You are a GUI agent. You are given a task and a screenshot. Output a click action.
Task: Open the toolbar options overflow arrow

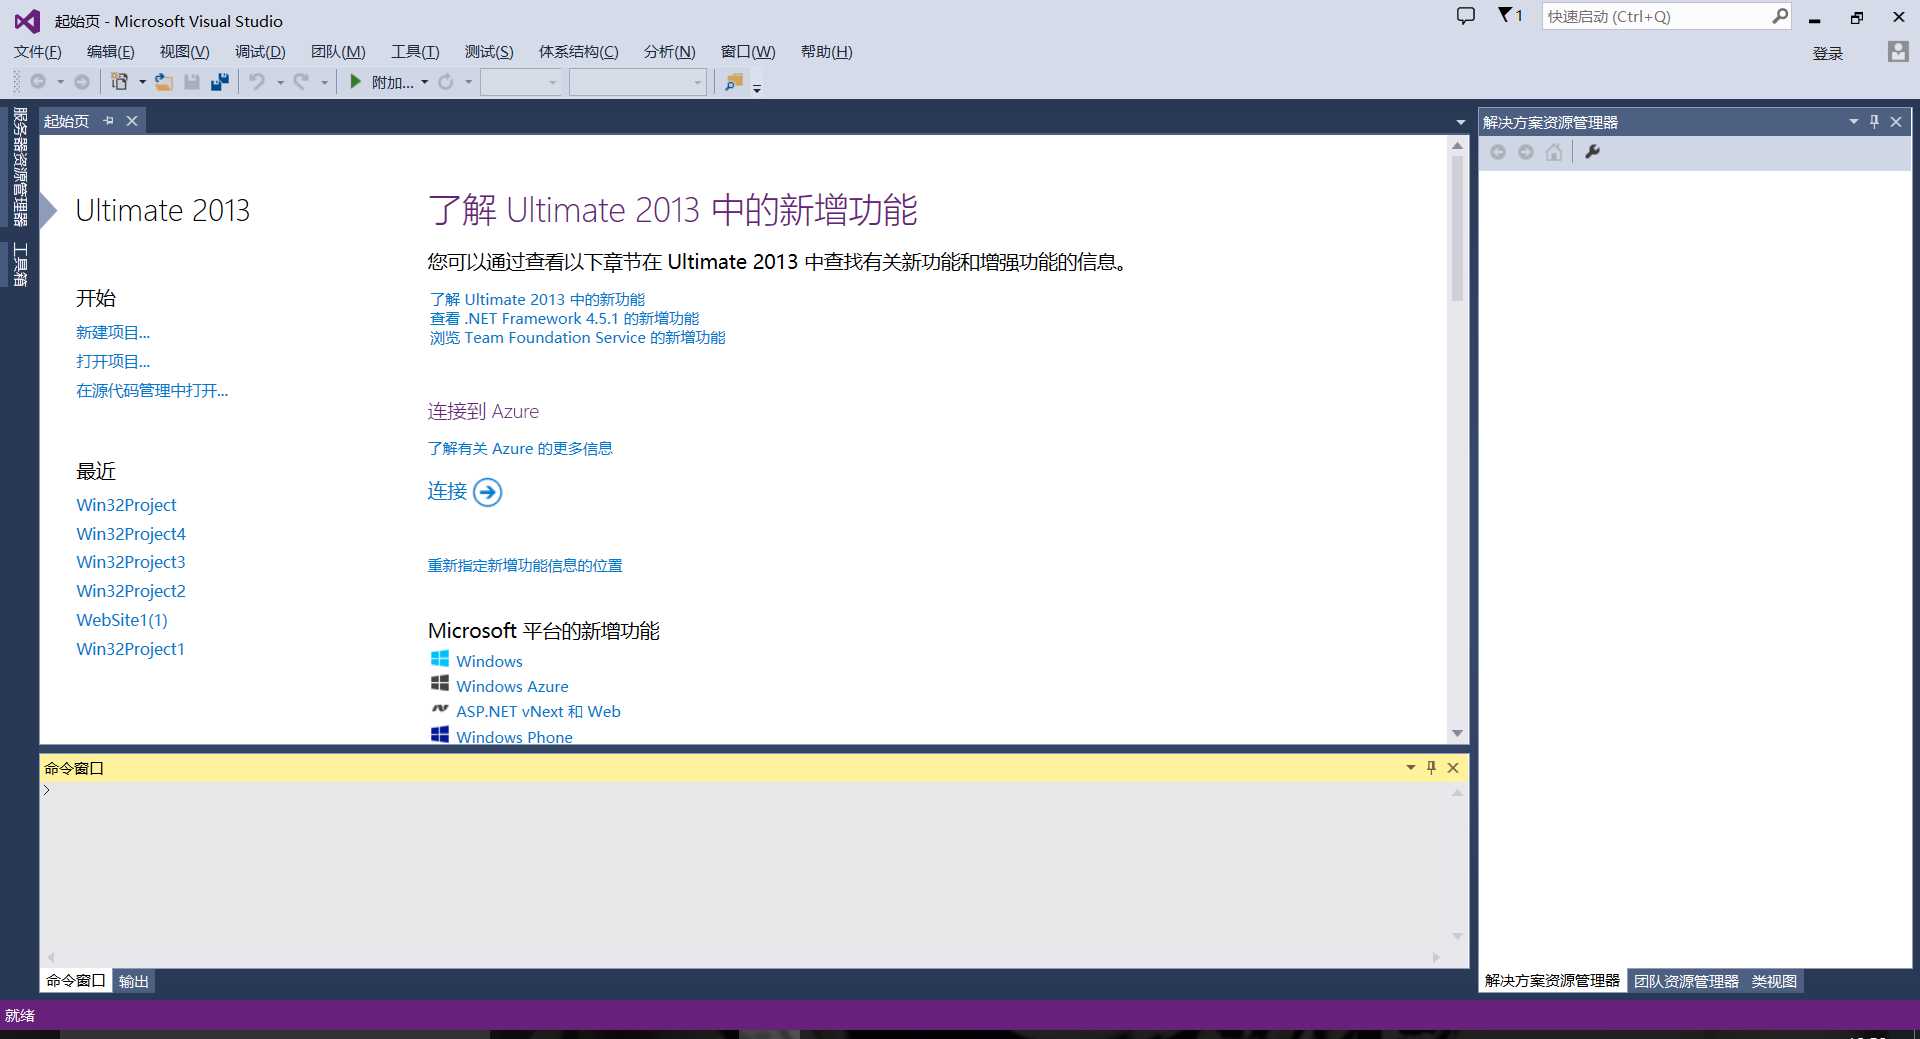pos(757,88)
